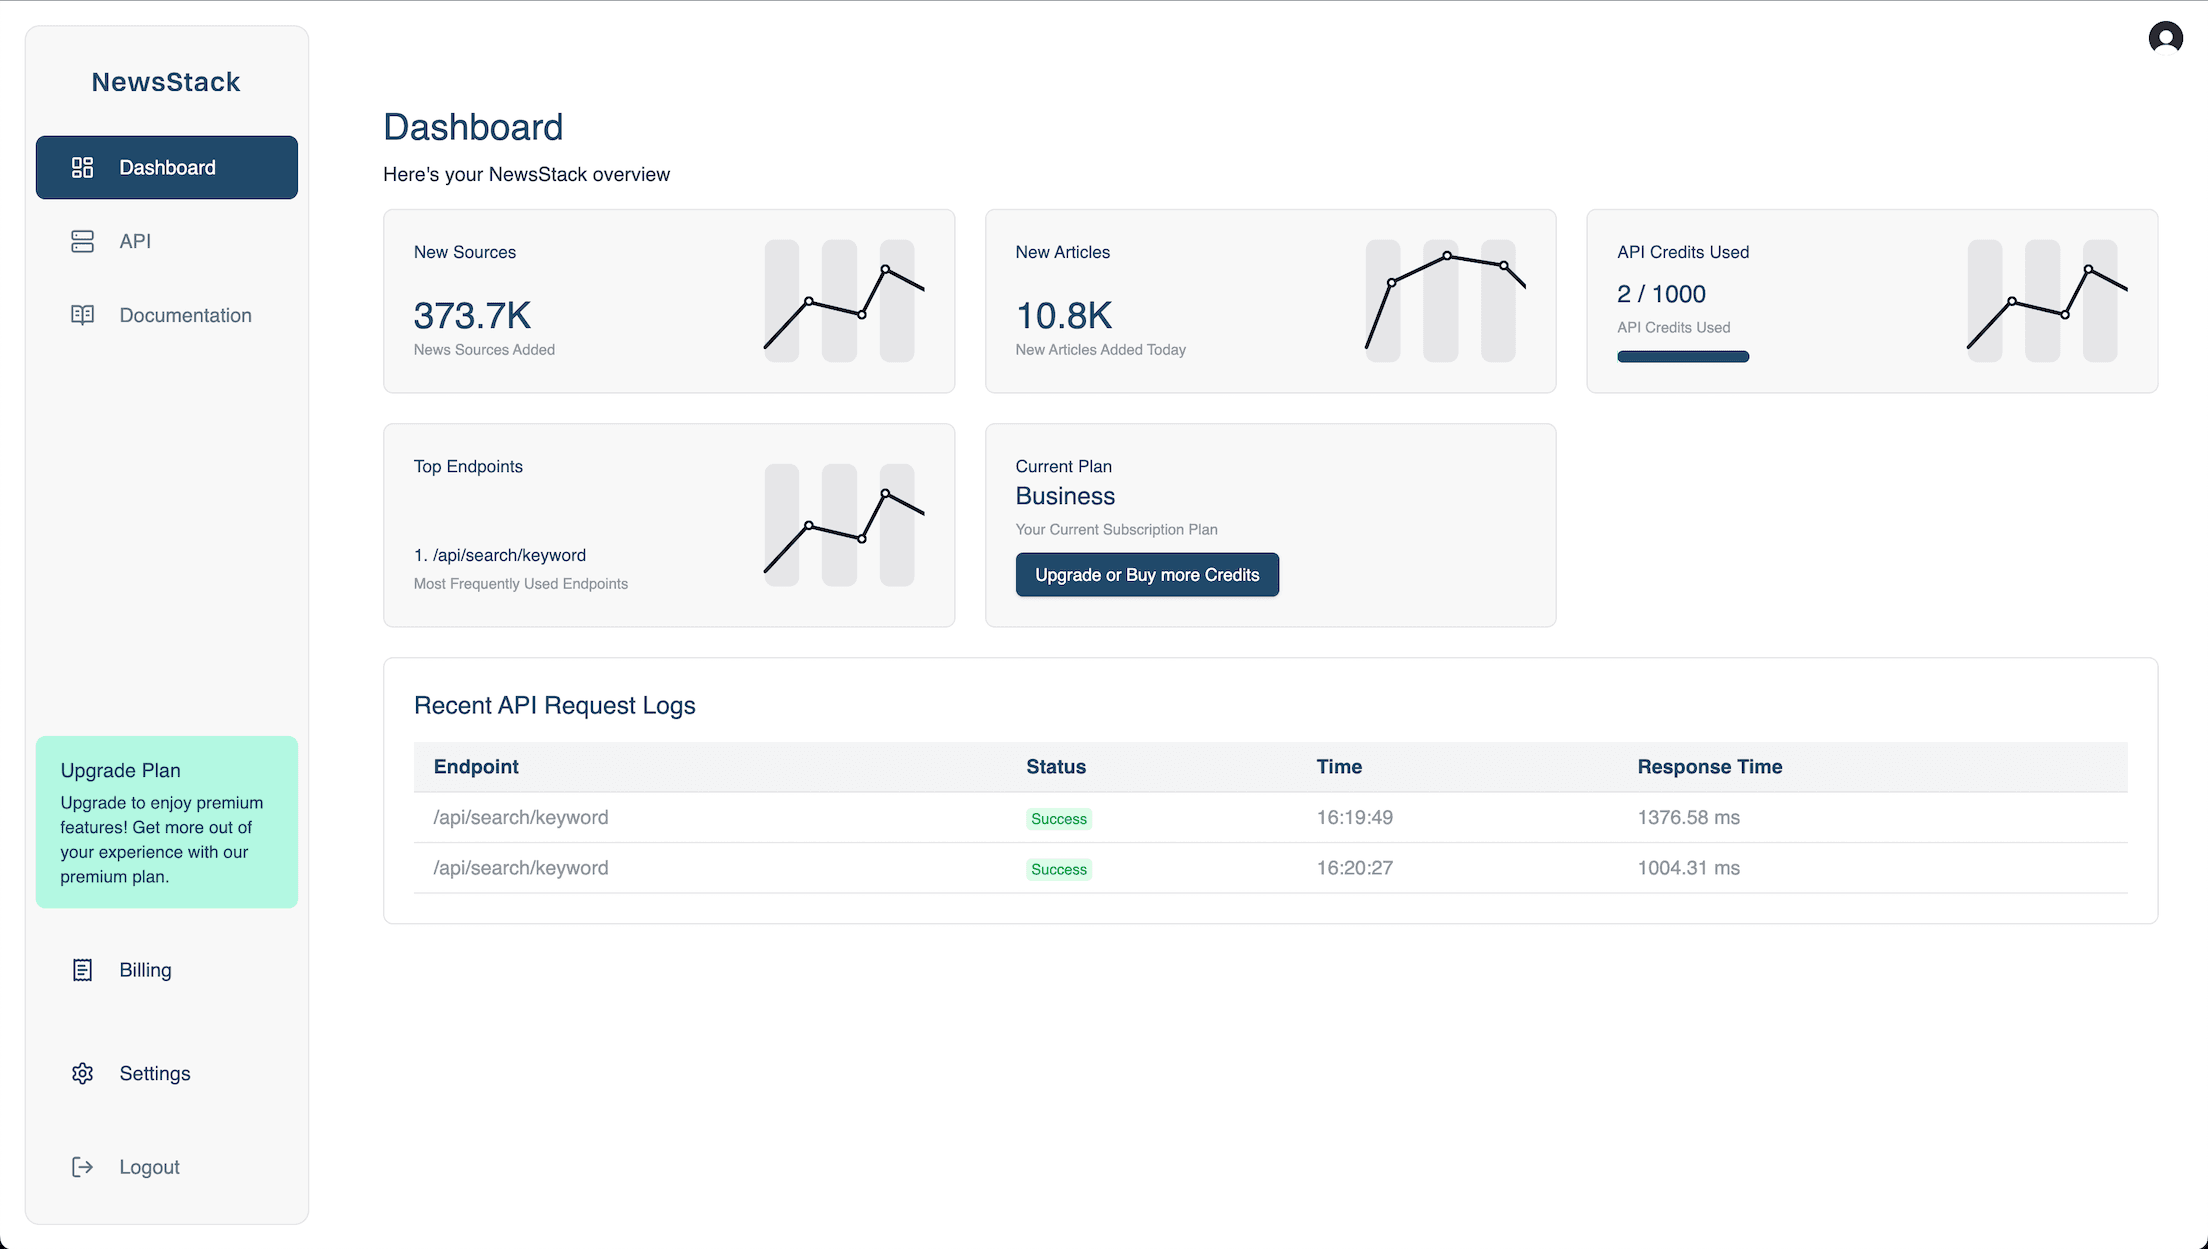2208x1249 pixels.
Task: Click the Billing receipt icon
Action: (x=82, y=970)
